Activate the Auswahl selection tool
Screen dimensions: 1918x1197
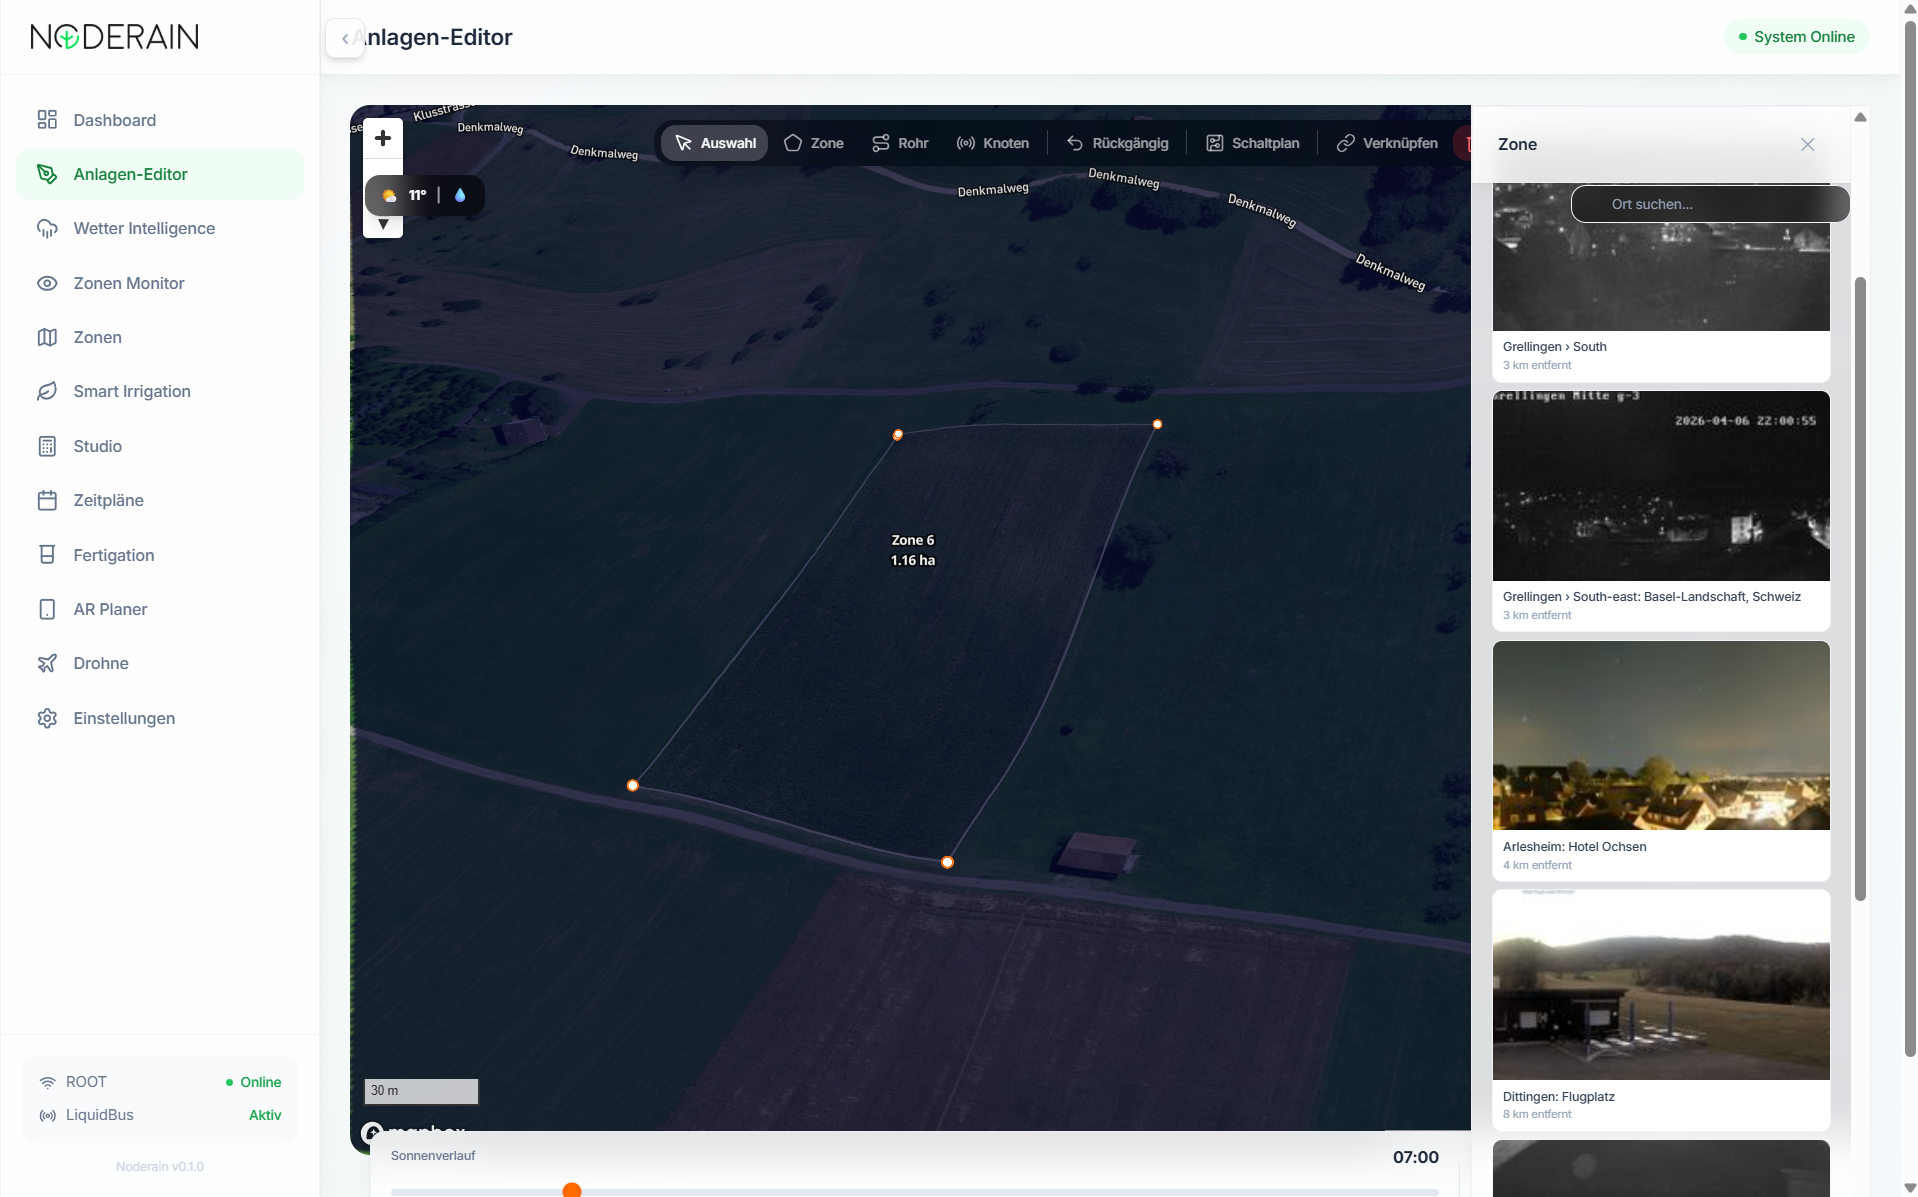[x=715, y=143]
